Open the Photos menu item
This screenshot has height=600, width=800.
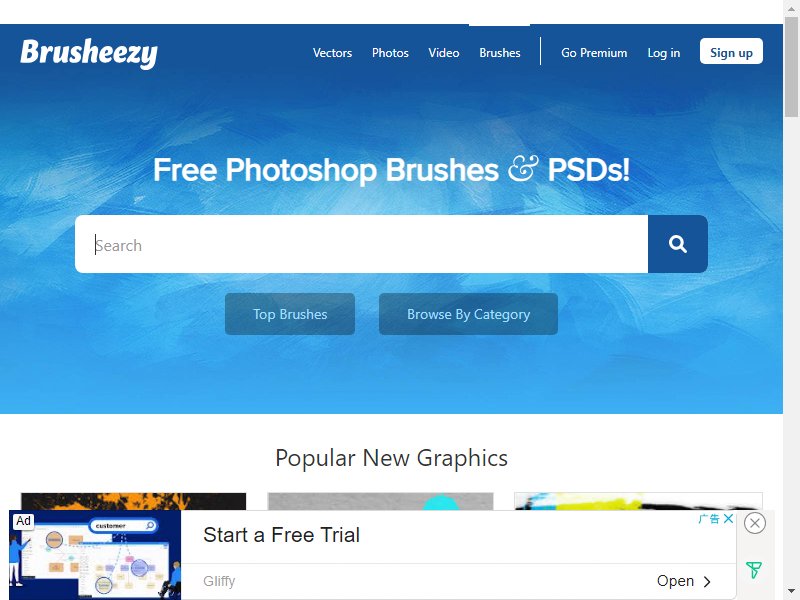pyautogui.click(x=390, y=53)
